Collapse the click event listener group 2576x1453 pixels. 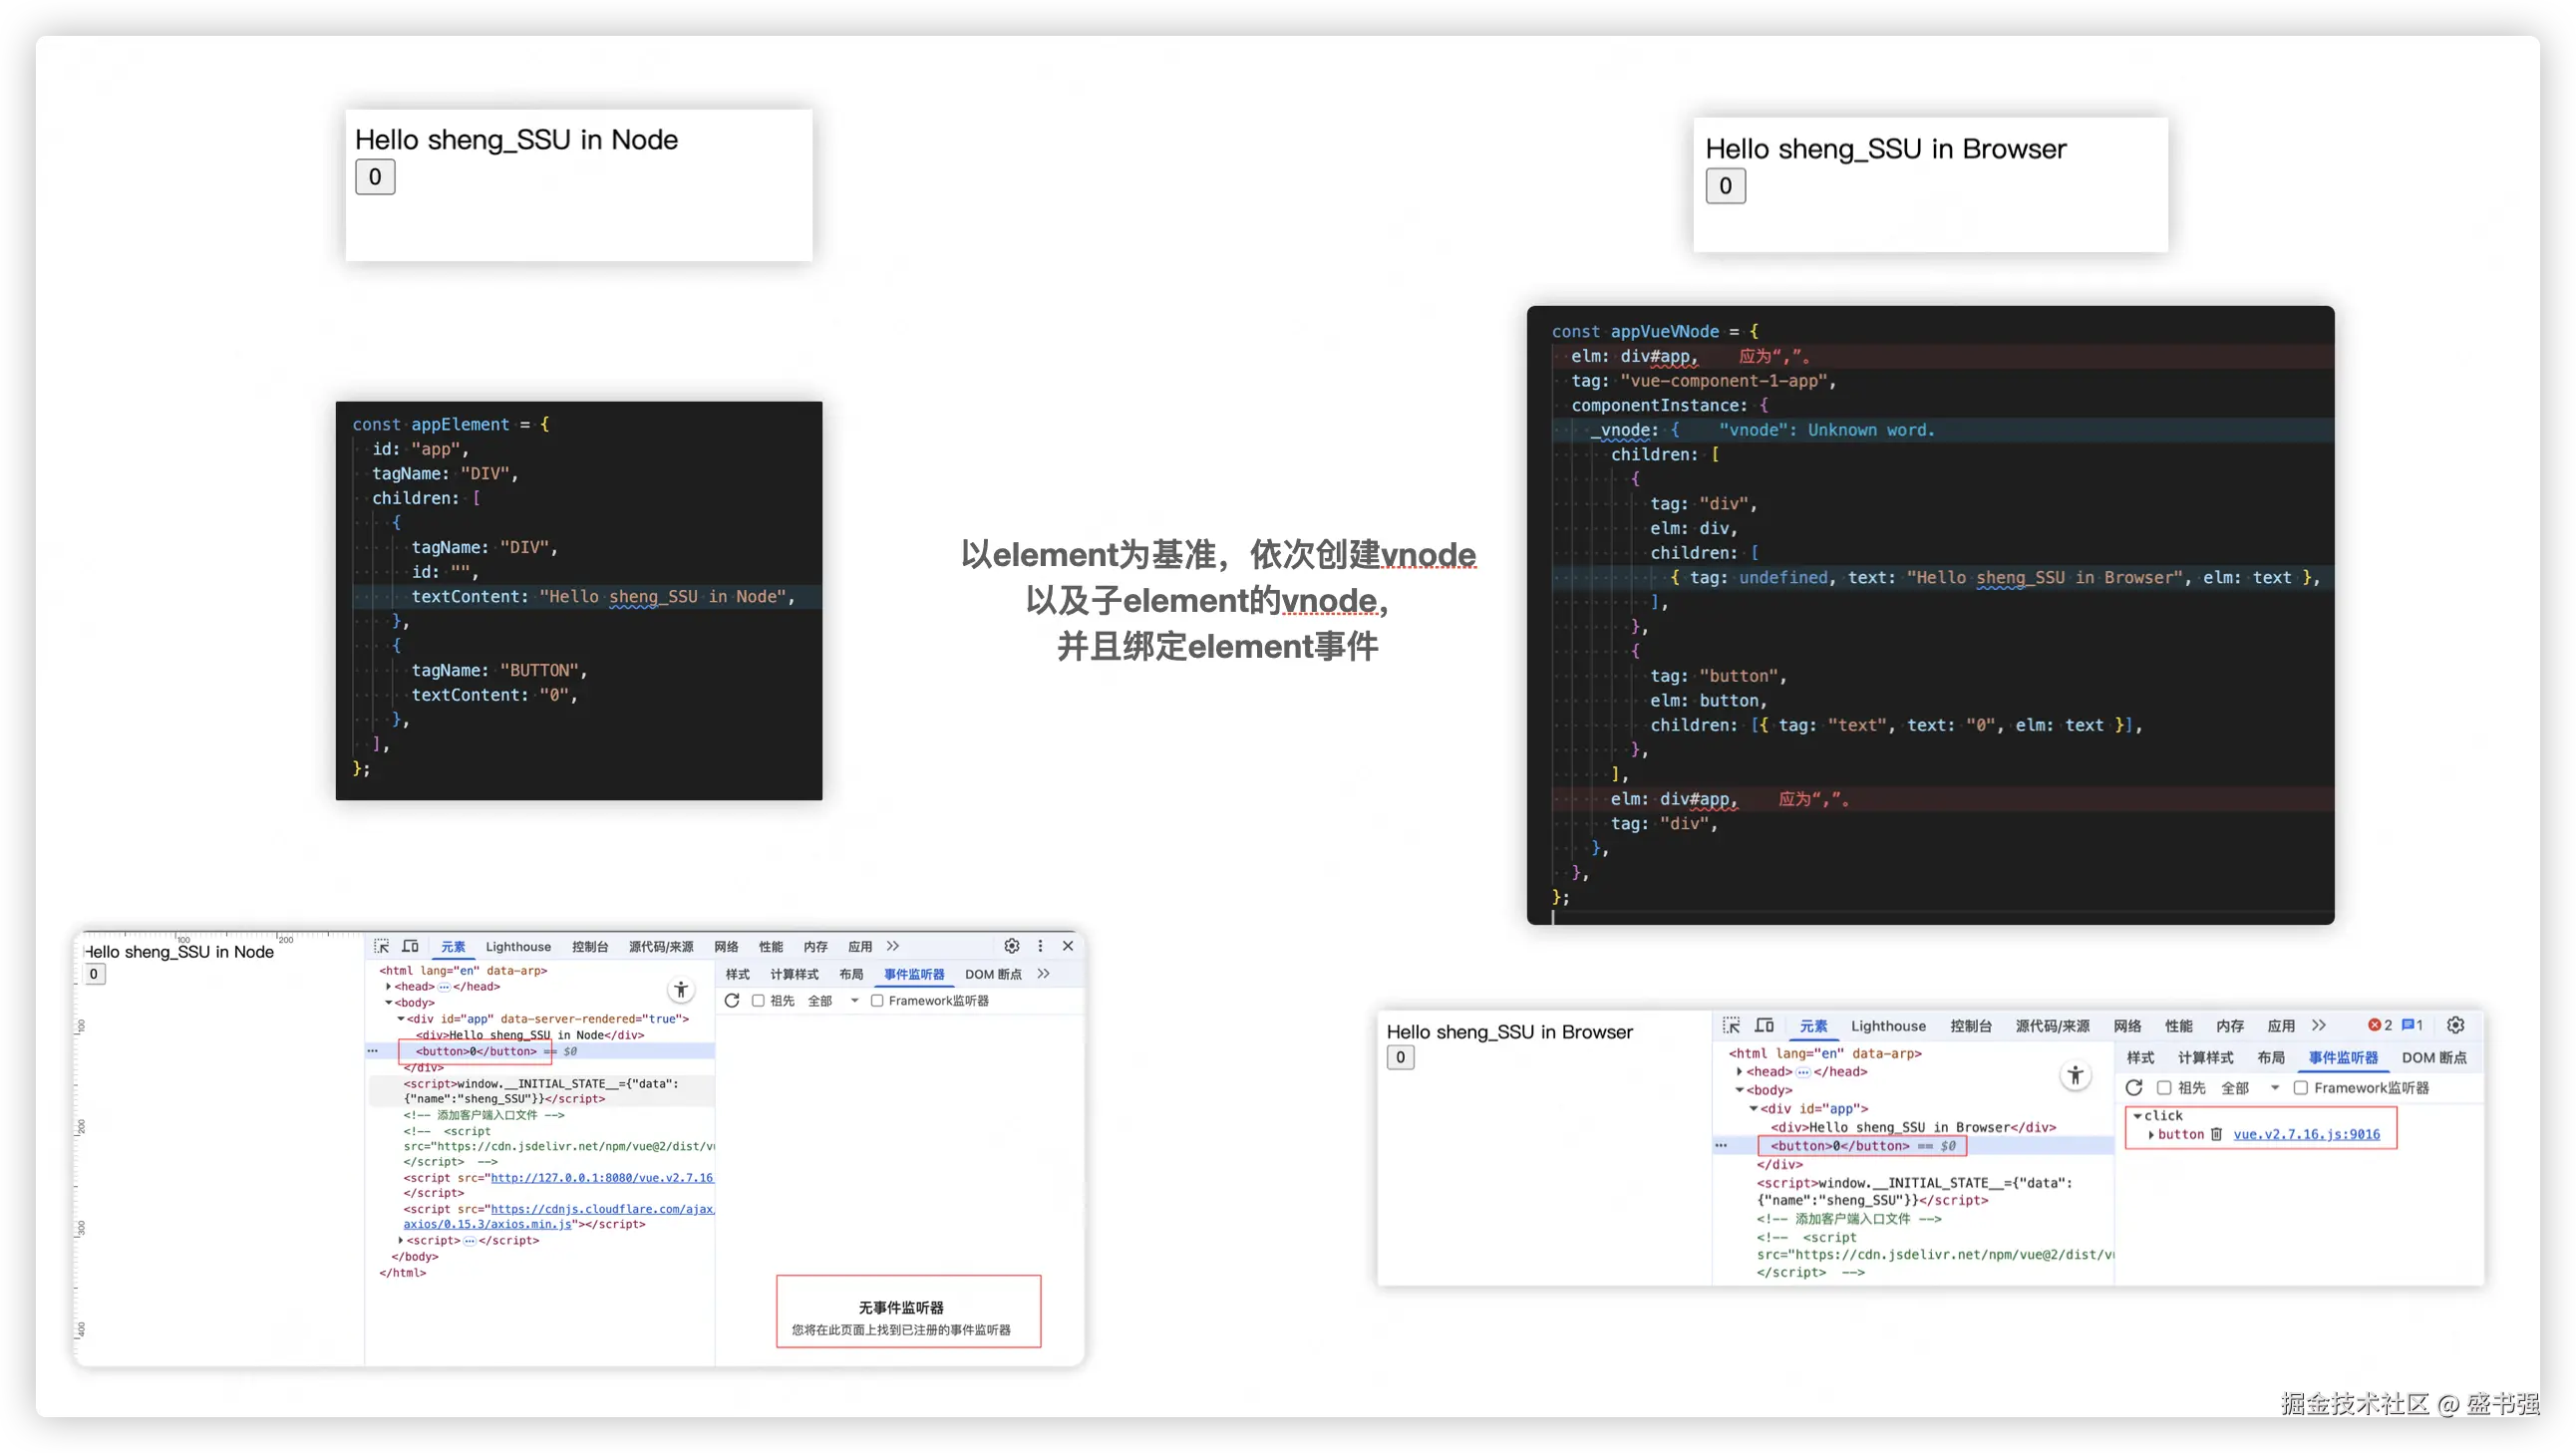coord(2138,1116)
